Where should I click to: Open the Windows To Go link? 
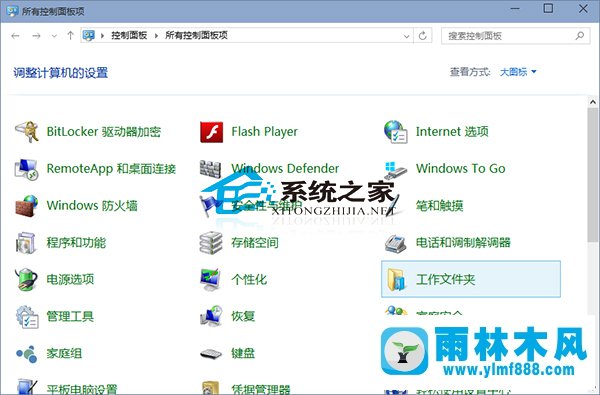point(460,169)
